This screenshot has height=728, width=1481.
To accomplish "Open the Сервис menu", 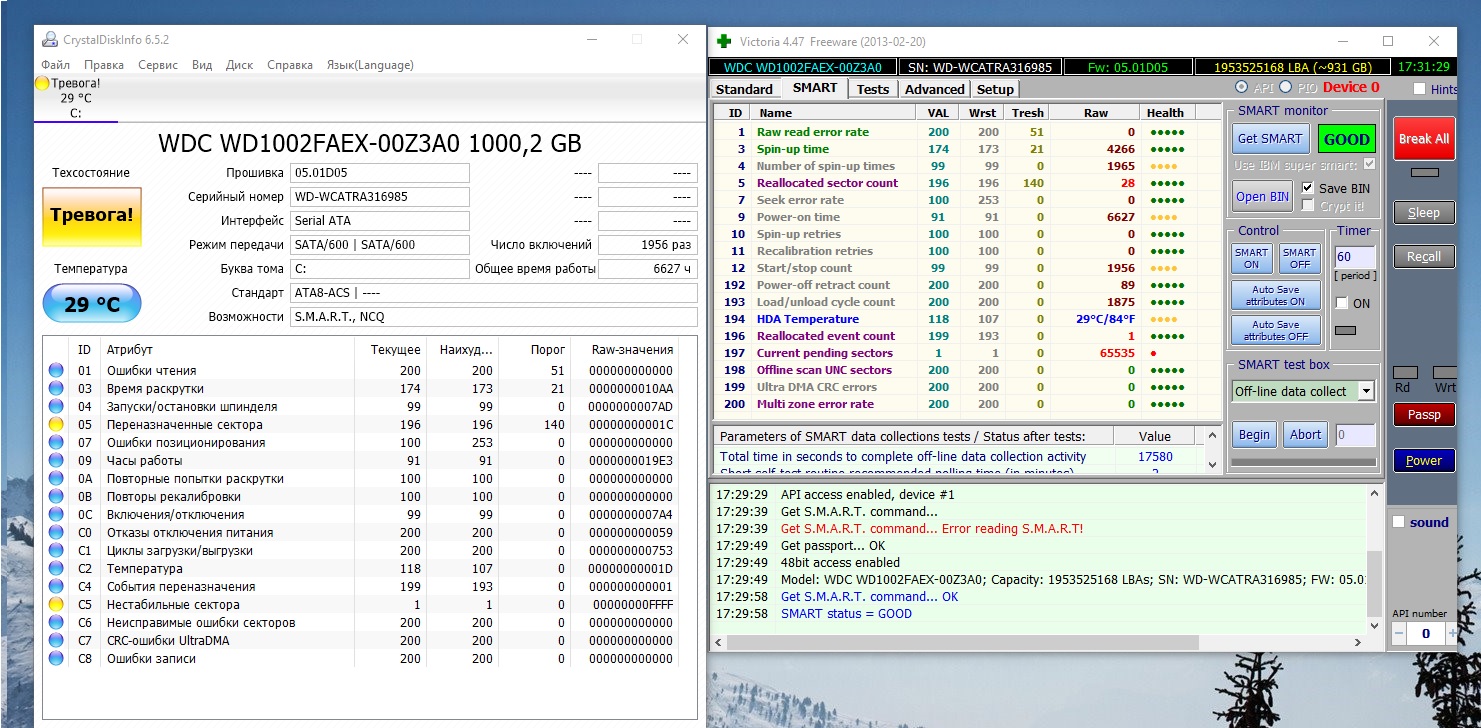I will pos(158,65).
